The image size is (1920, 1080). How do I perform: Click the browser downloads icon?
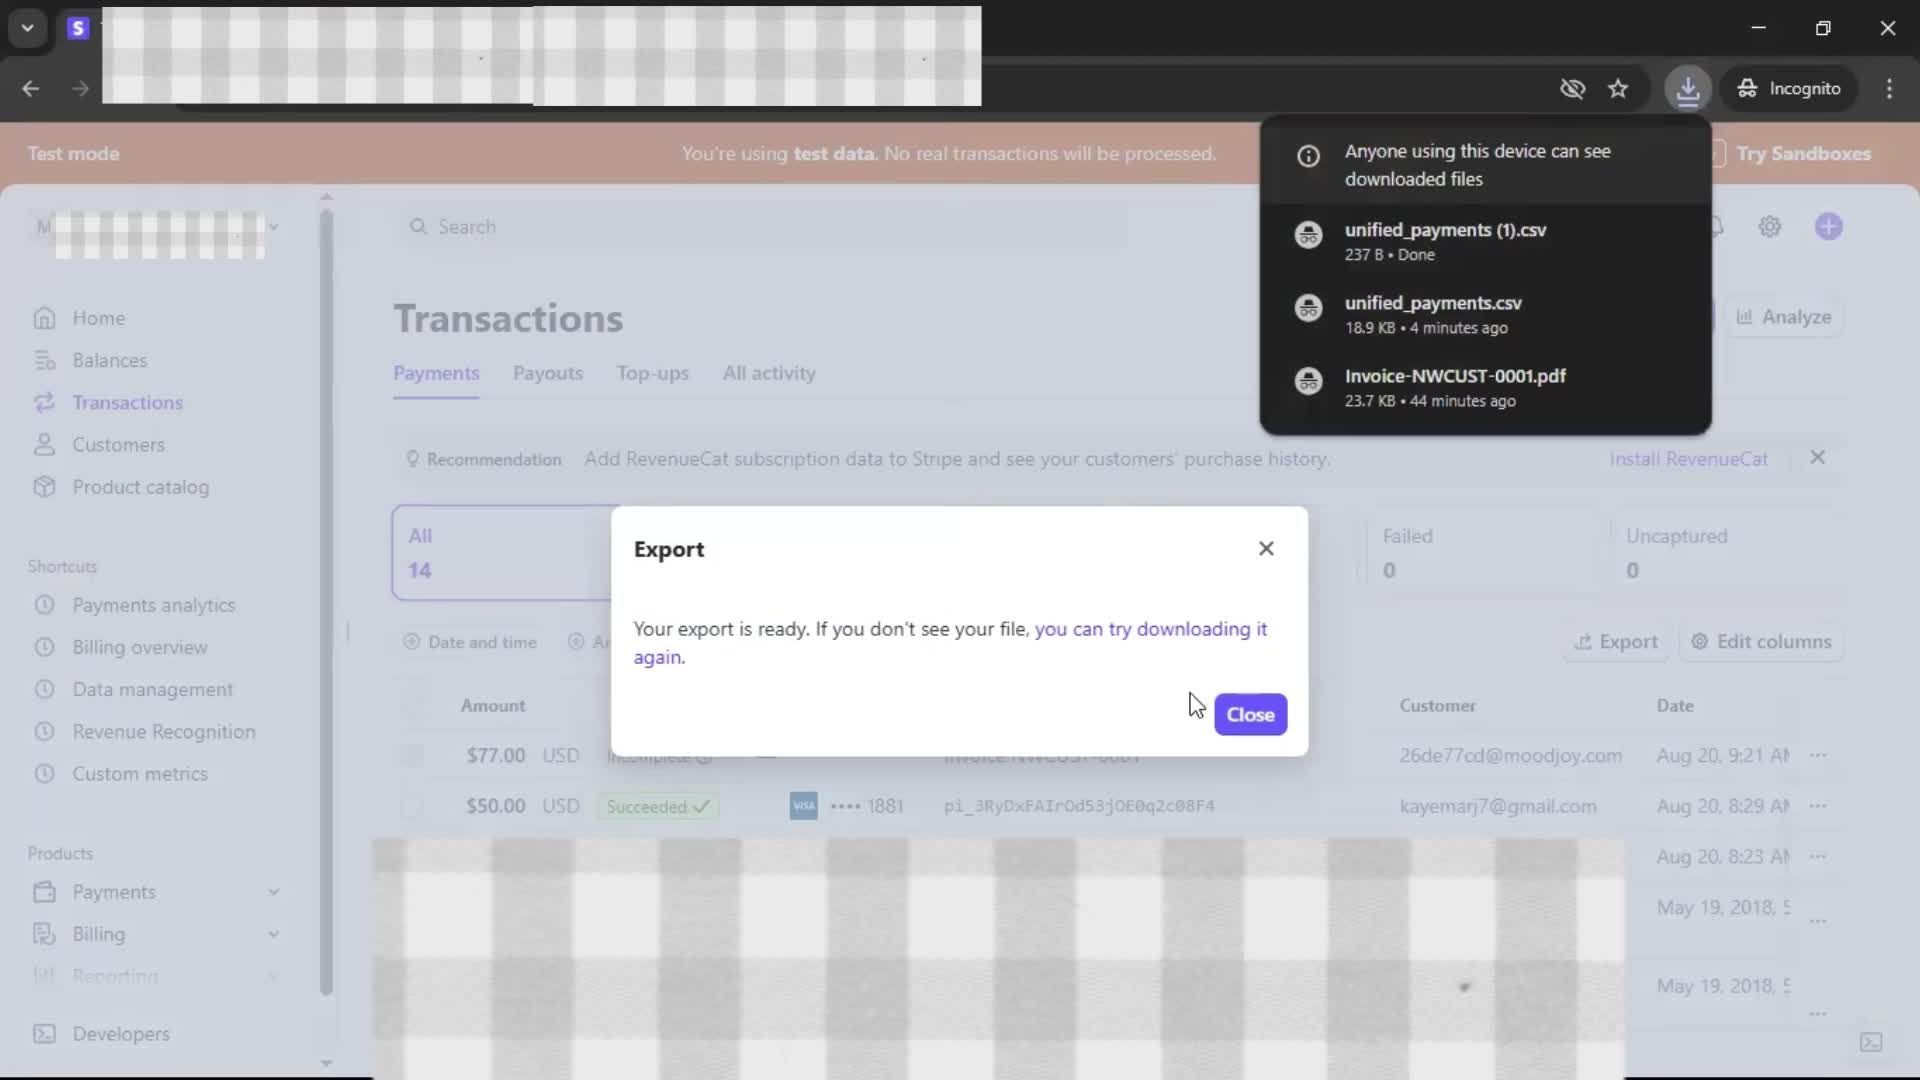pos(1688,89)
